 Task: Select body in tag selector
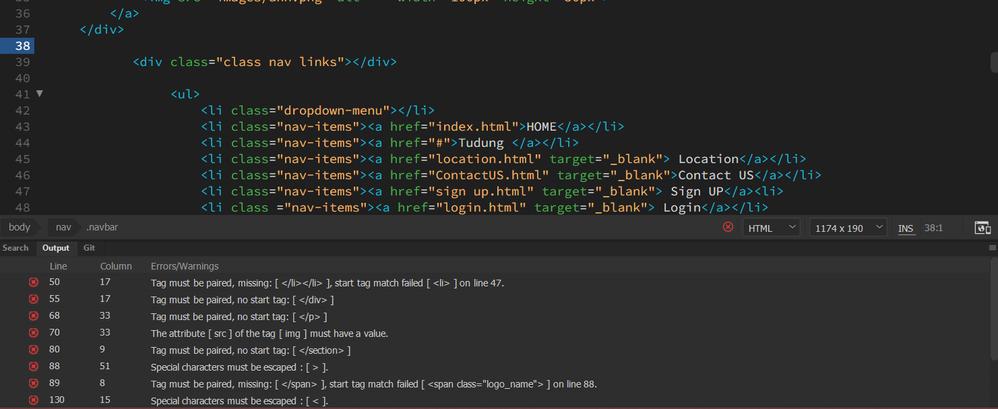[20, 226]
